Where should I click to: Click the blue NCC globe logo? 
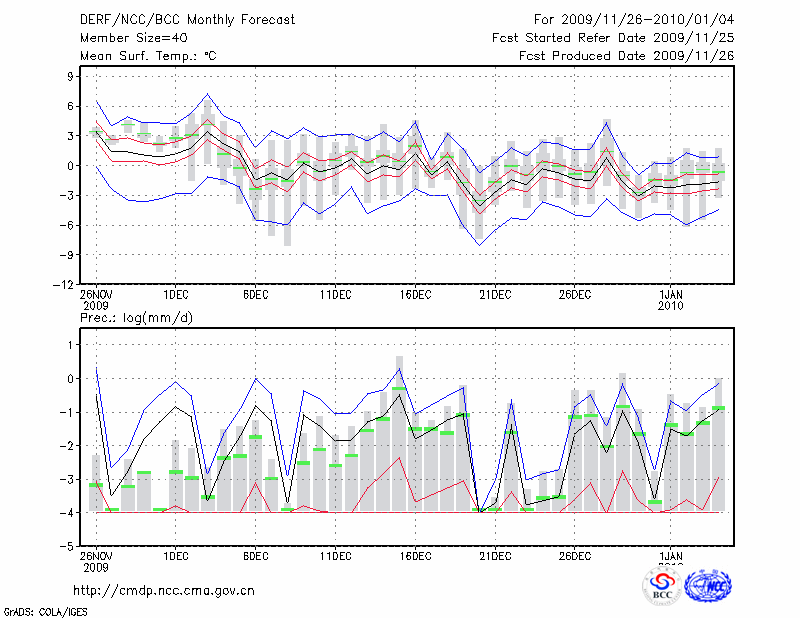click(x=708, y=586)
